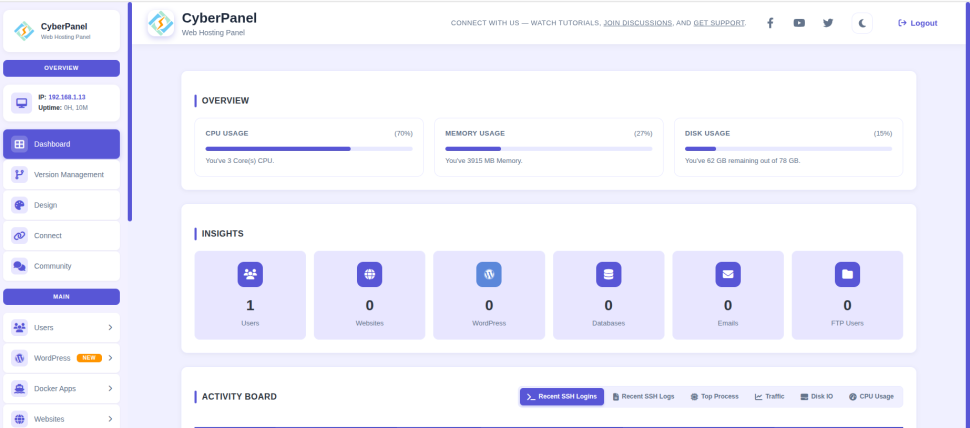The image size is (970, 428).
Task: Open the YouTube icon in header
Action: [x=799, y=23]
